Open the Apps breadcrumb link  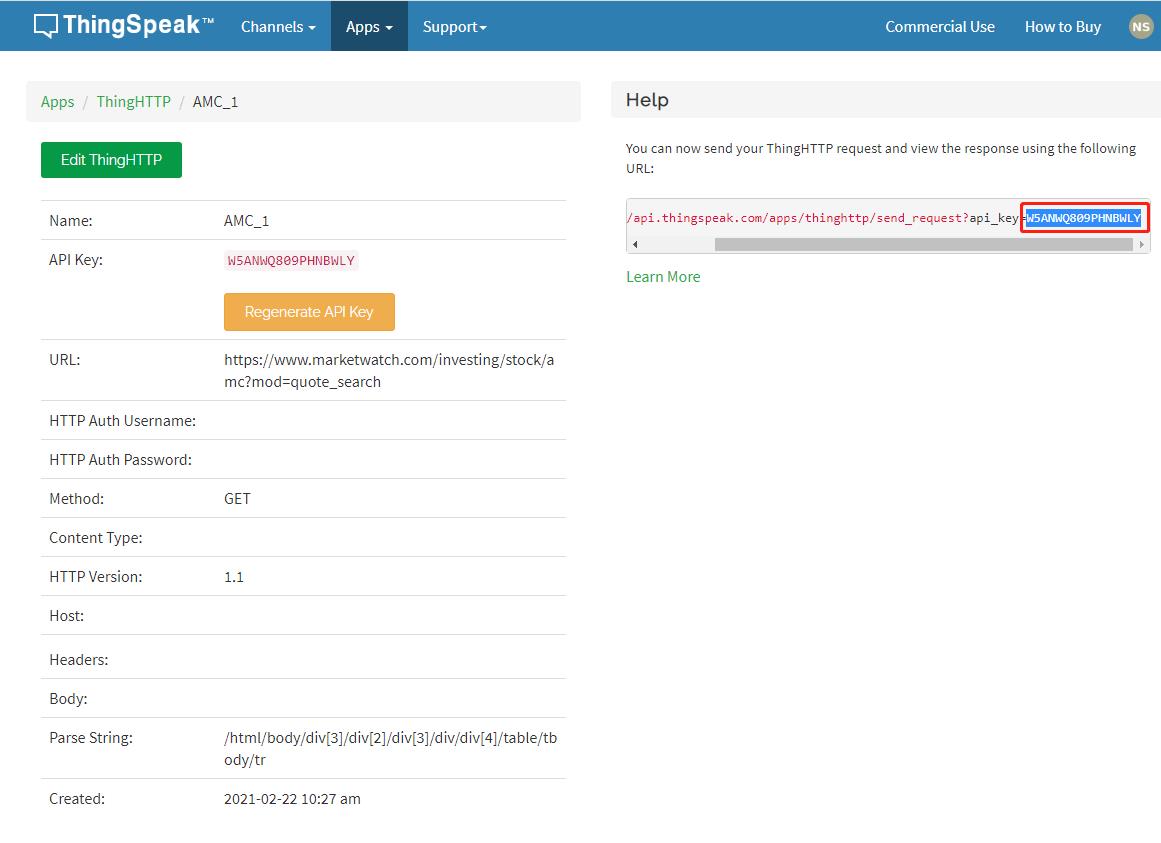point(57,101)
